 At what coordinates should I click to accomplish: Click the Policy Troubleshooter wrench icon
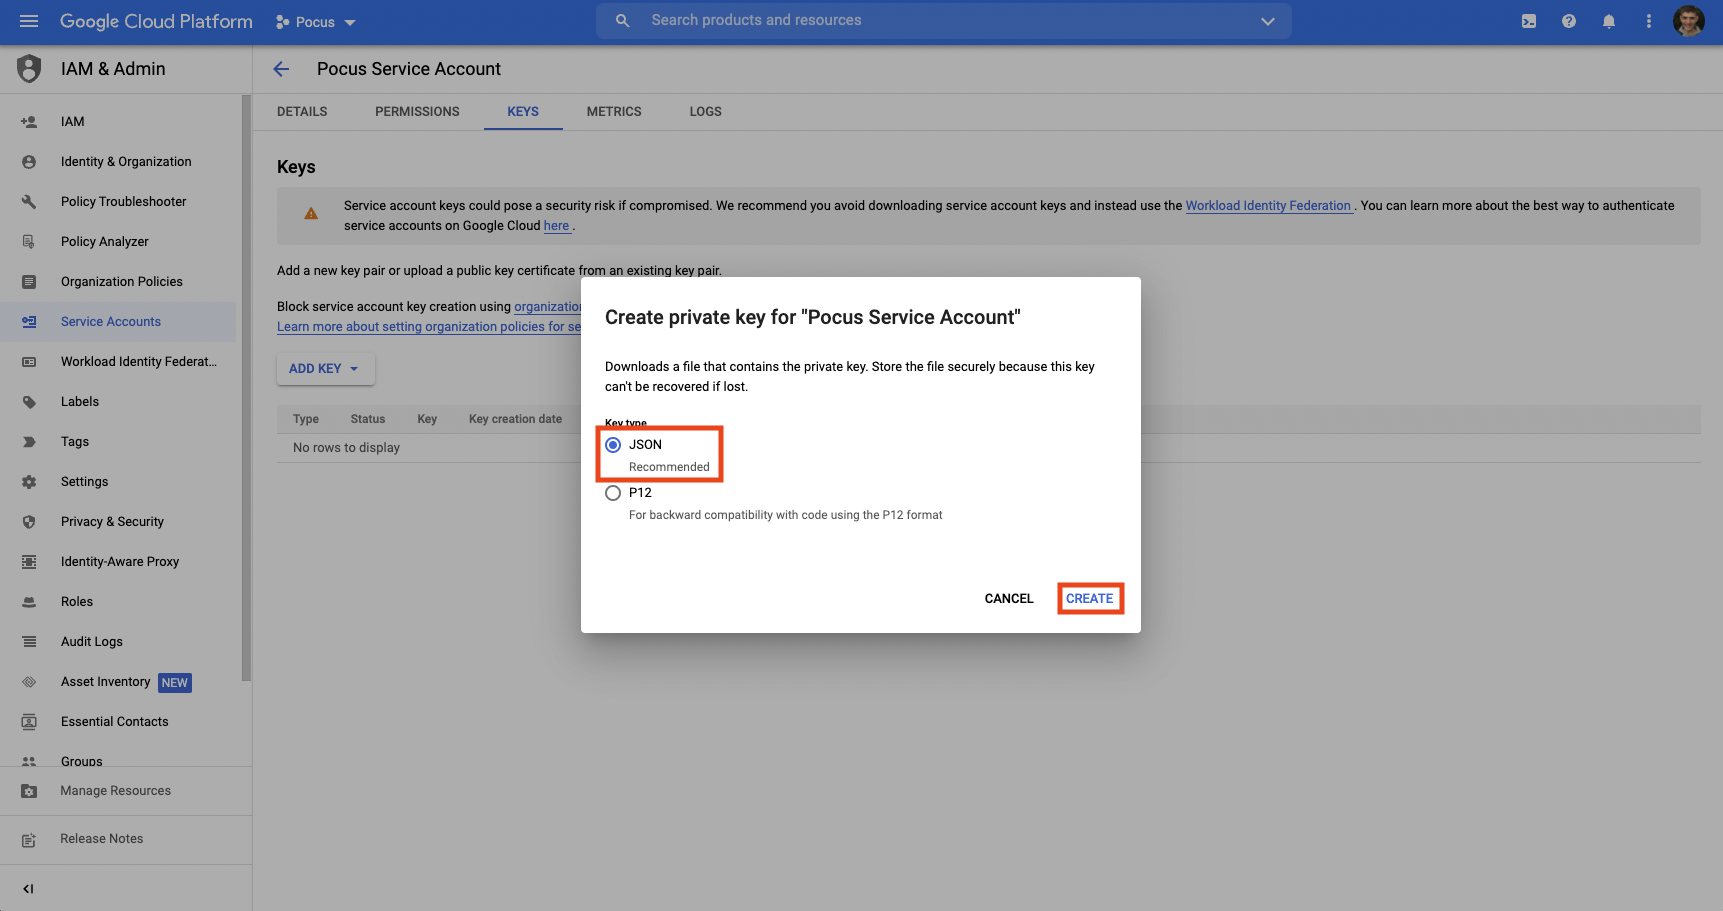[x=29, y=202]
